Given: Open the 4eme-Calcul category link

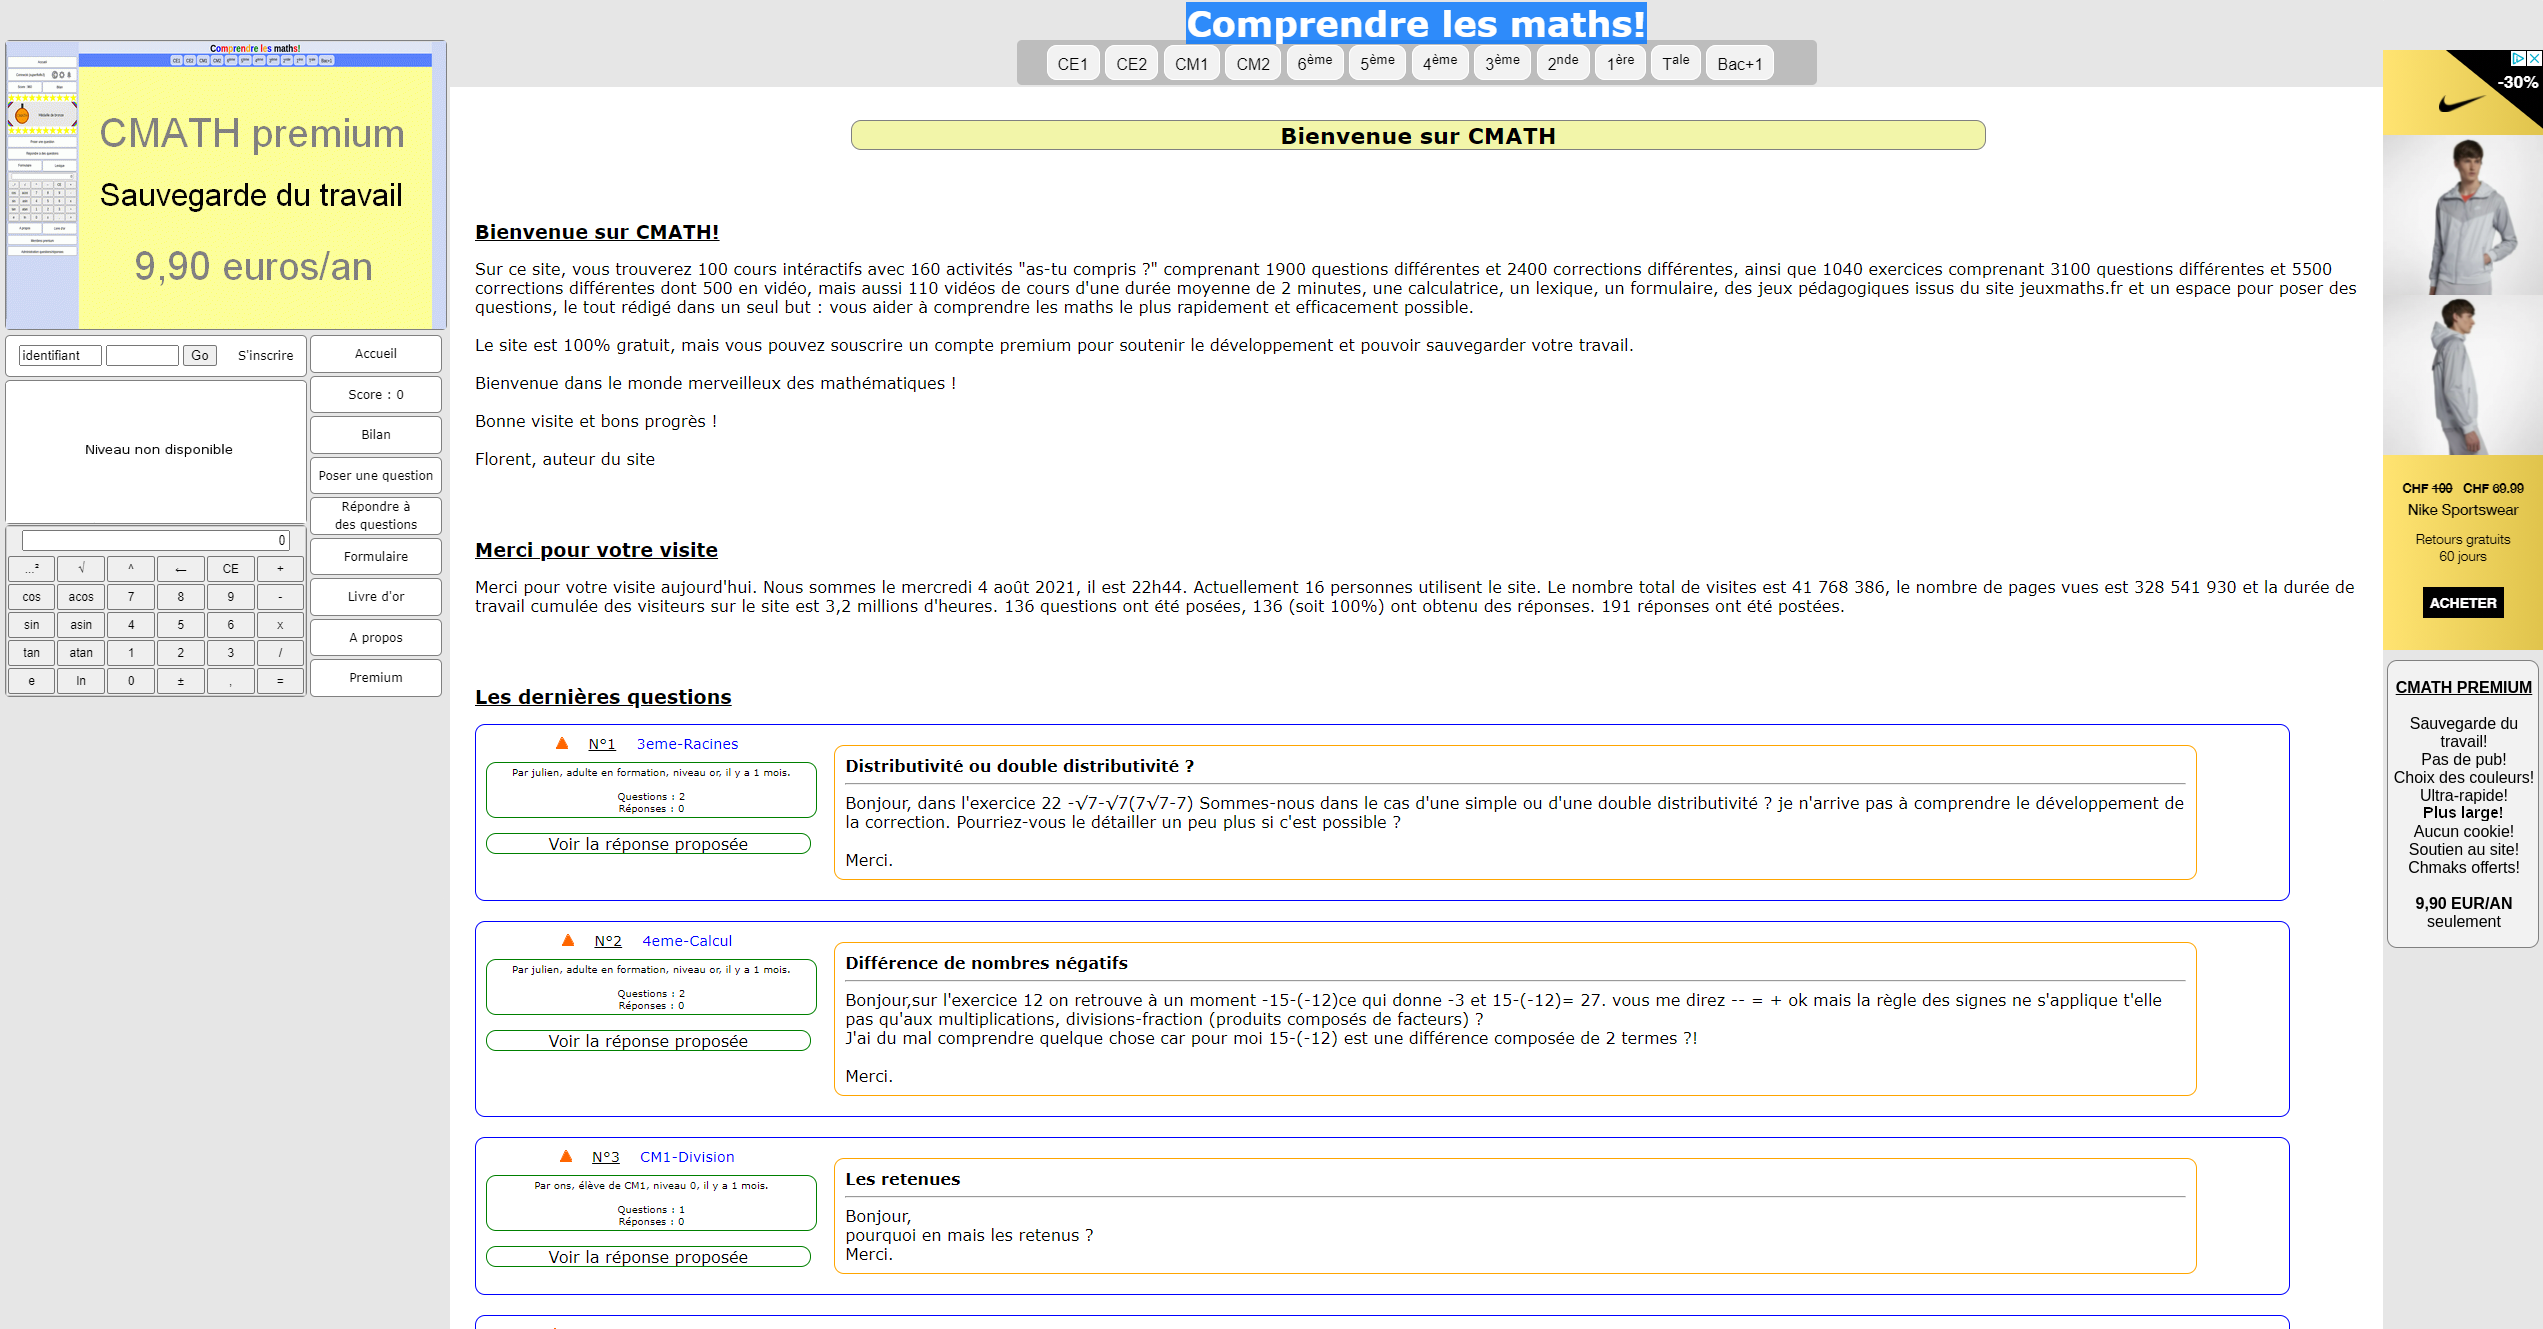Looking at the screenshot, I should (687, 941).
